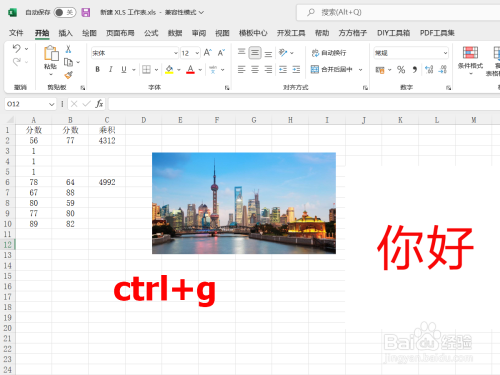This screenshot has height=375, width=500.
Task: Align text right
Action: (268, 69)
